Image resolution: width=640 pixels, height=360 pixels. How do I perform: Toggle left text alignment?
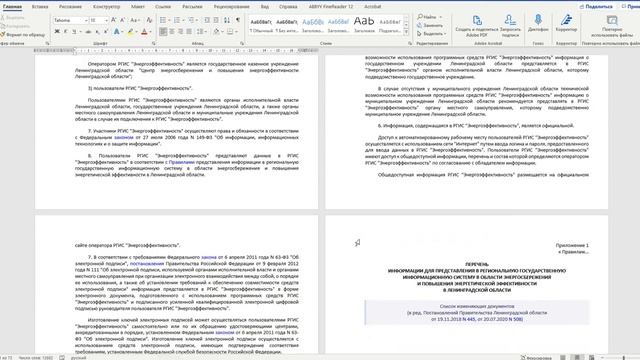(163, 31)
